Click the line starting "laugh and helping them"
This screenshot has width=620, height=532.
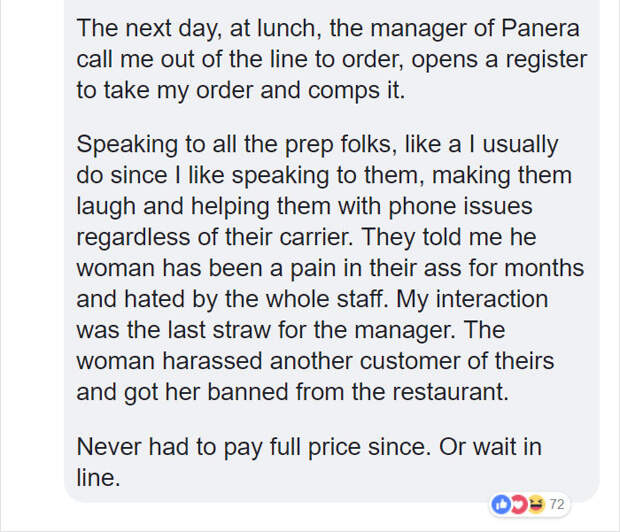pyautogui.click(x=304, y=206)
